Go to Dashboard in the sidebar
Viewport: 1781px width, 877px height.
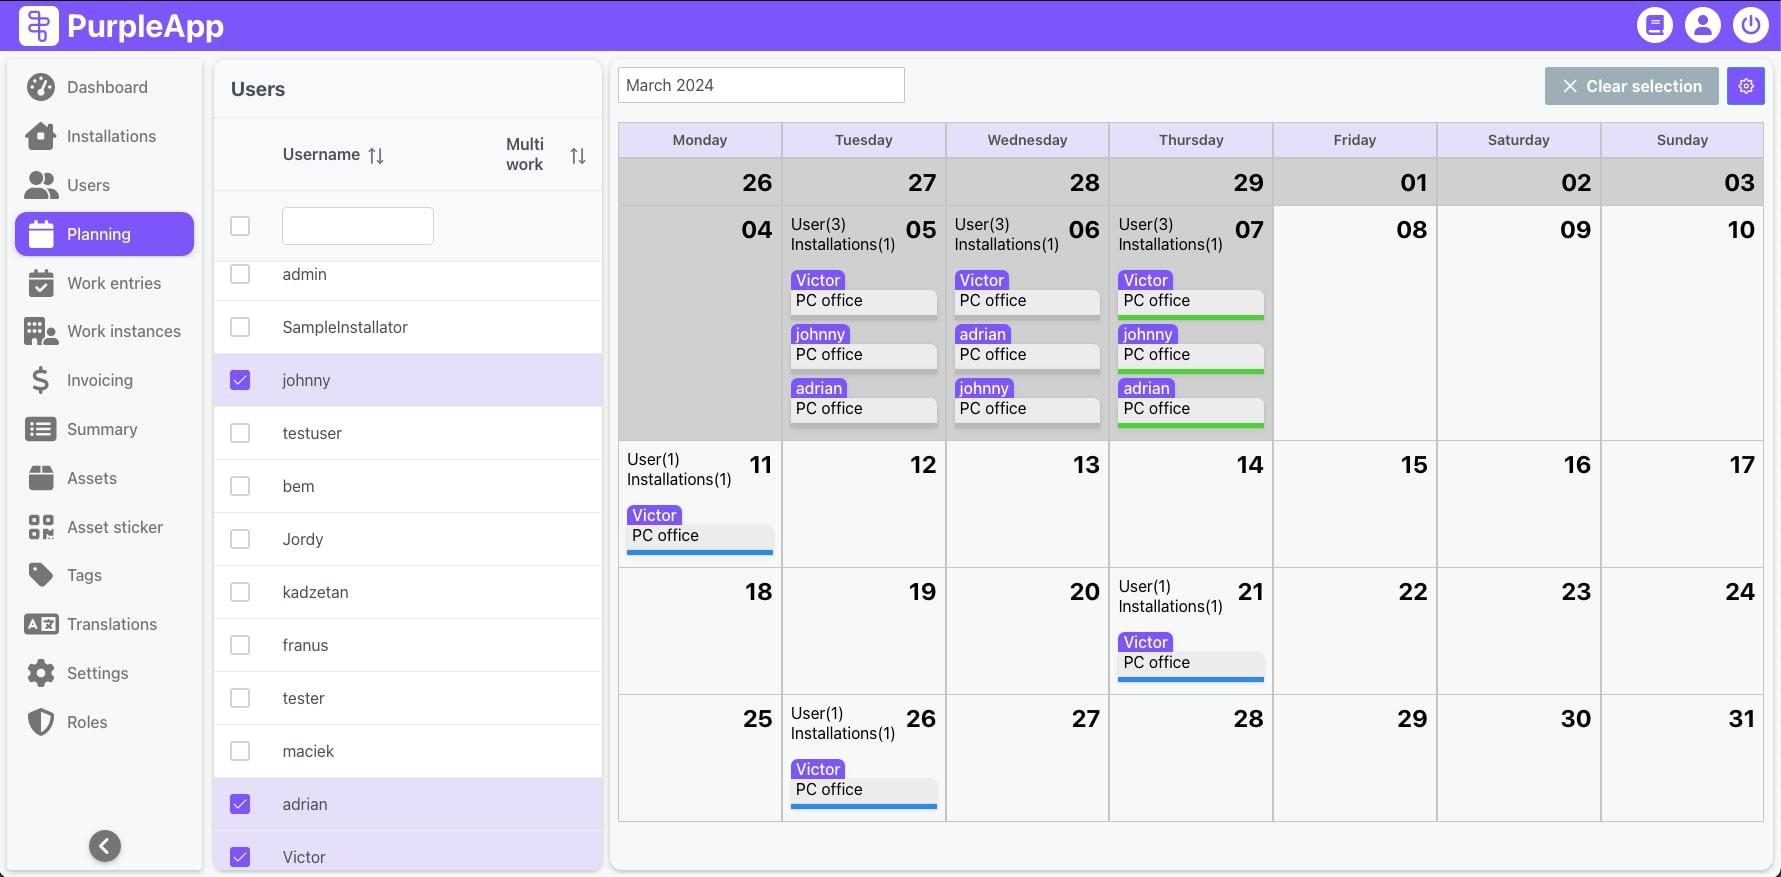[106, 87]
